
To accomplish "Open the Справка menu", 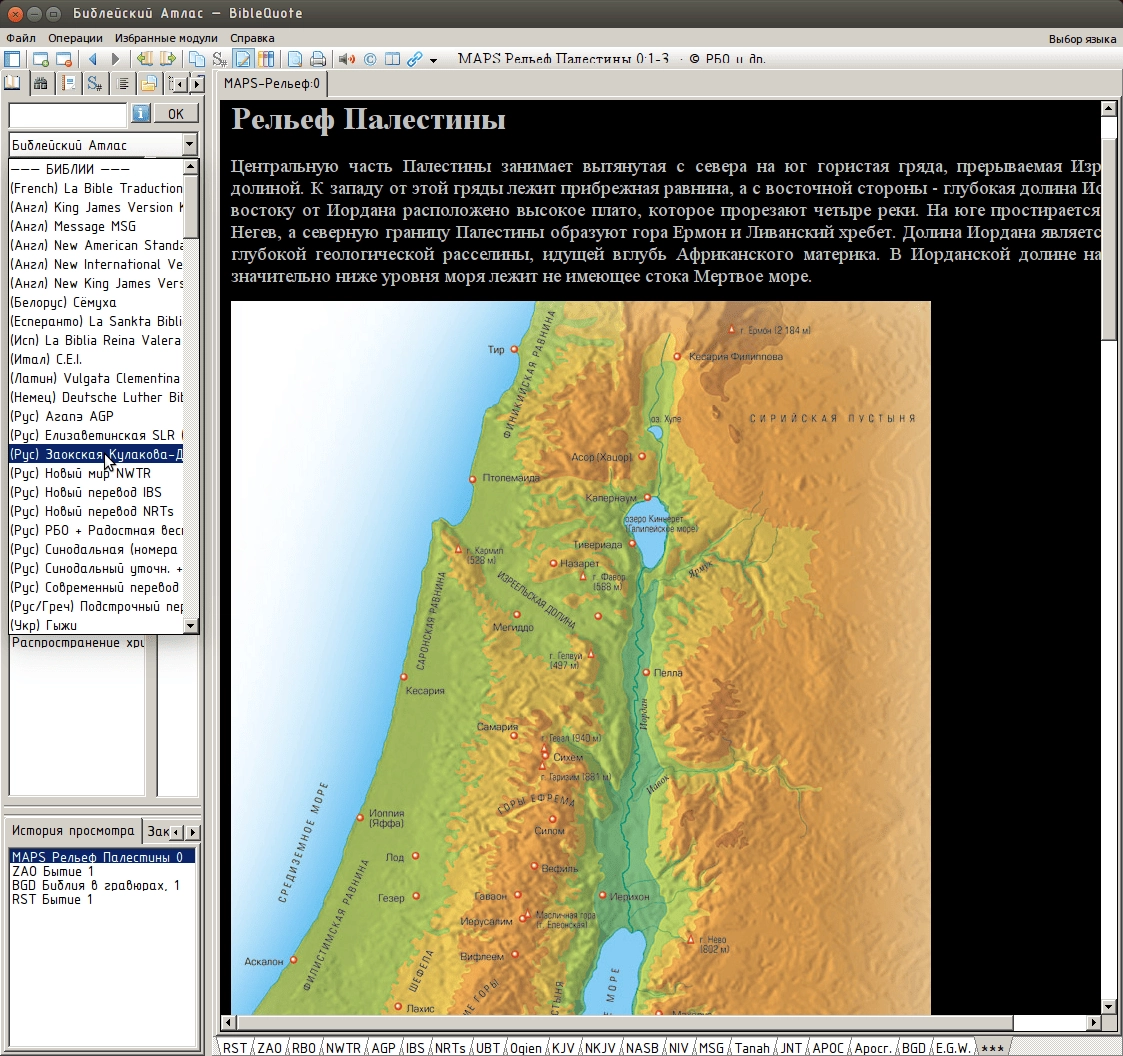I will (x=252, y=38).
